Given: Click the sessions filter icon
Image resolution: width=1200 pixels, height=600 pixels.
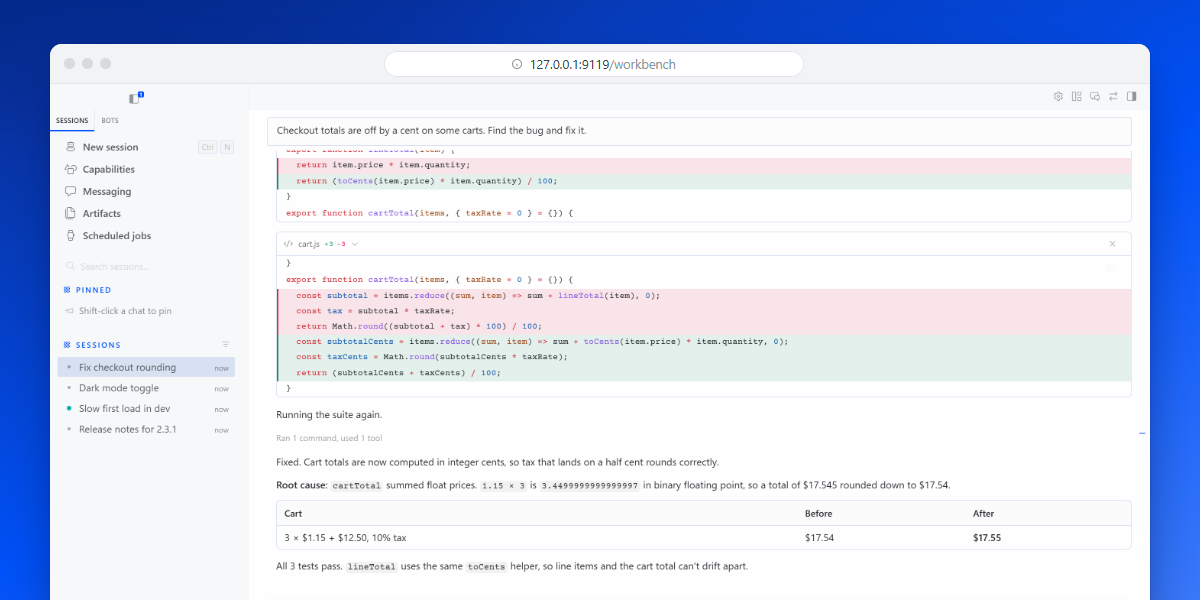Looking at the screenshot, I should pyautogui.click(x=225, y=344).
